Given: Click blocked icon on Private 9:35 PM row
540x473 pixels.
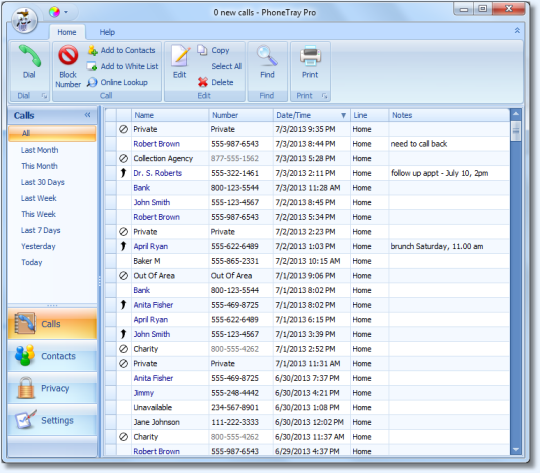Looking at the screenshot, I should [123, 129].
